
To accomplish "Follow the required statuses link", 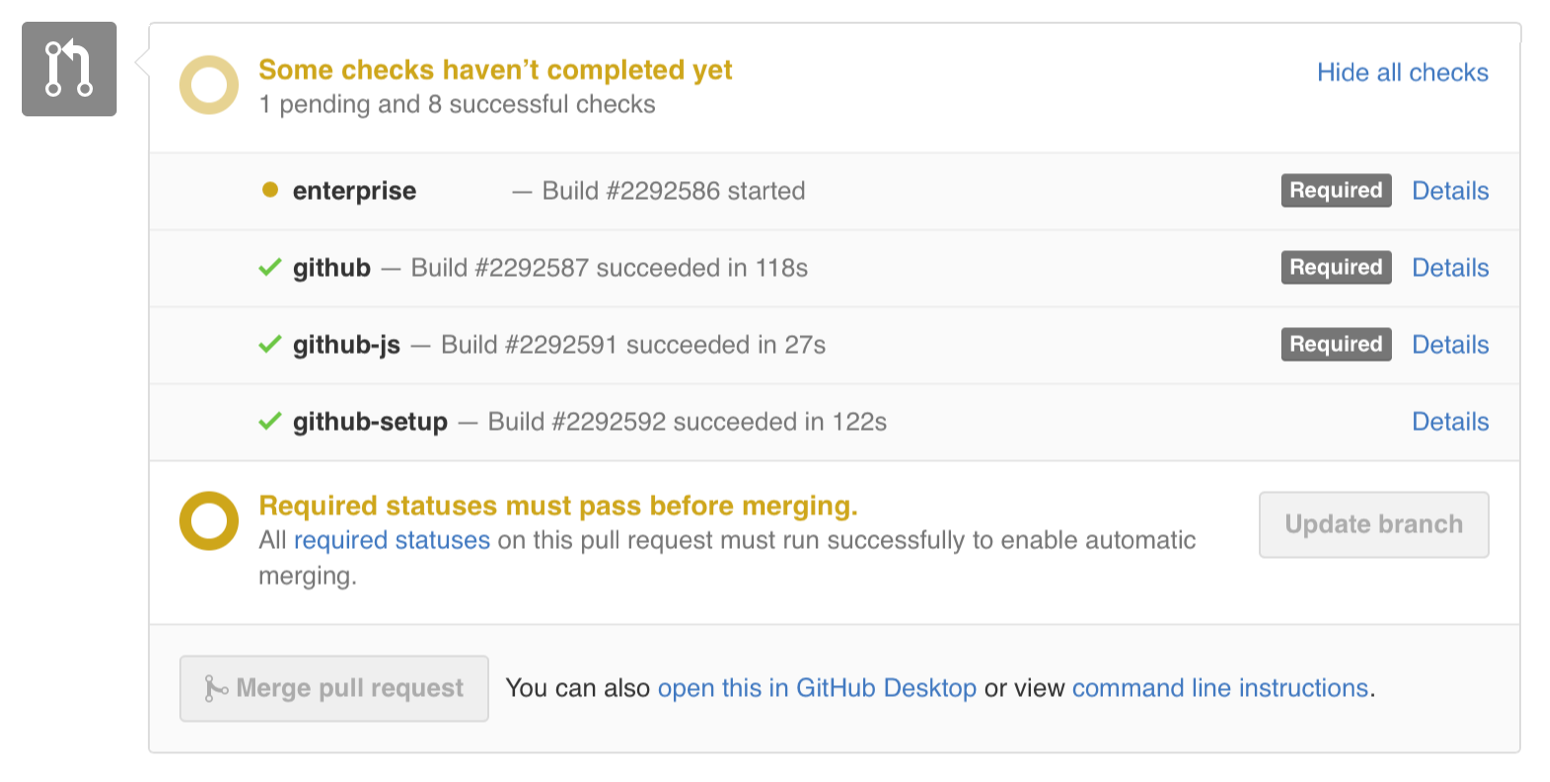I will pos(392,541).
